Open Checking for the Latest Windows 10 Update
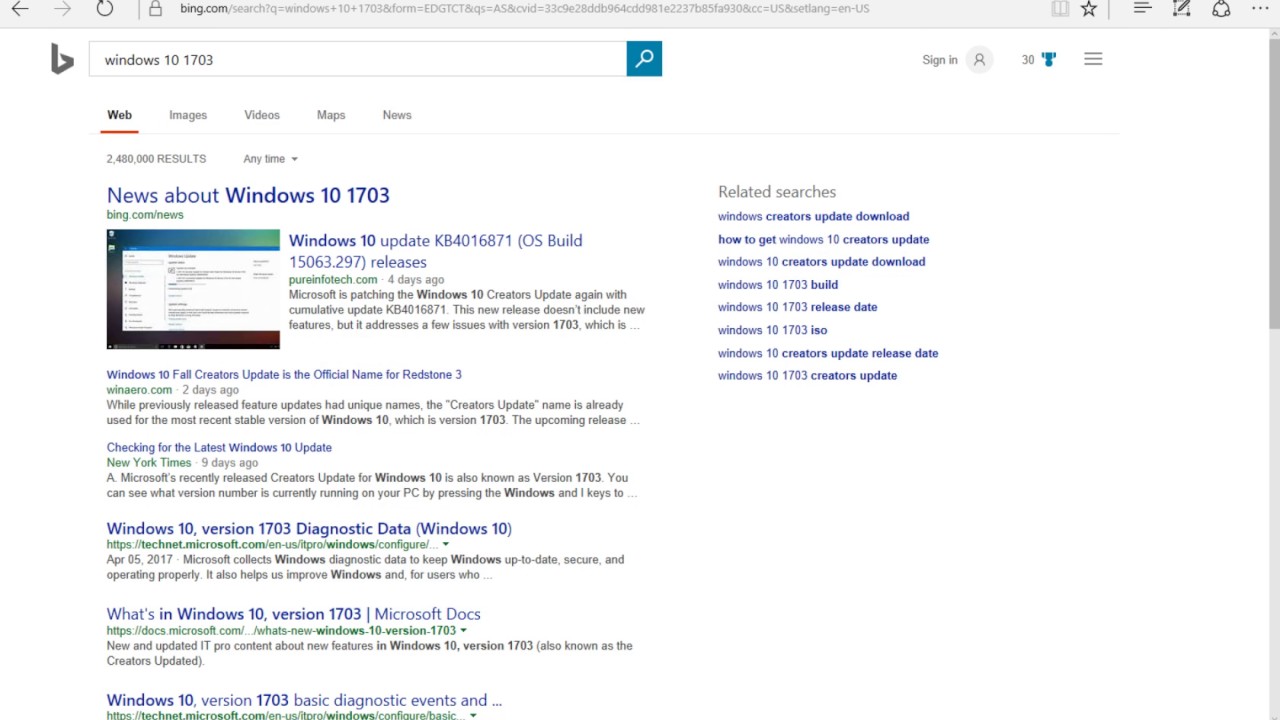Image resolution: width=1280 pixels, height=720 pixels. (219, 448)
